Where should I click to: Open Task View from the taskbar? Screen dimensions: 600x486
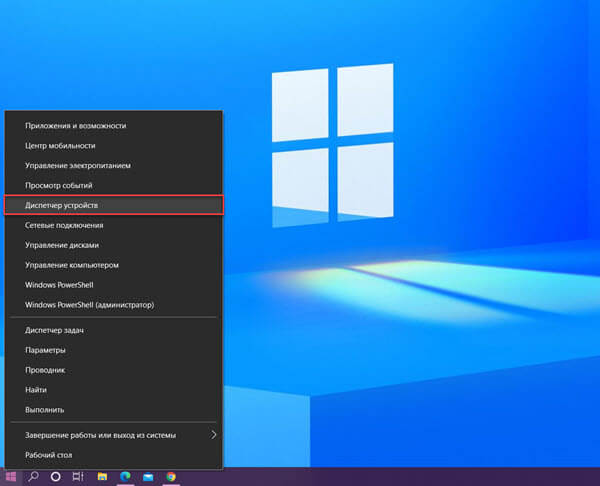coord(78,477)
